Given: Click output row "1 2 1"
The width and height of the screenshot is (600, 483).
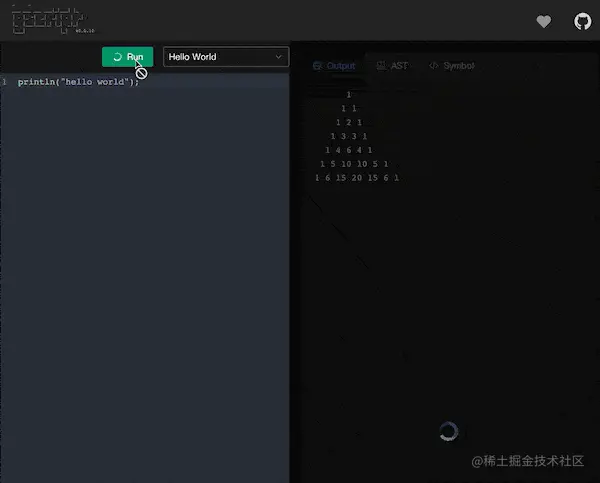Looking at the screenshot, I should pyautogui.click(x=349, y=122).
